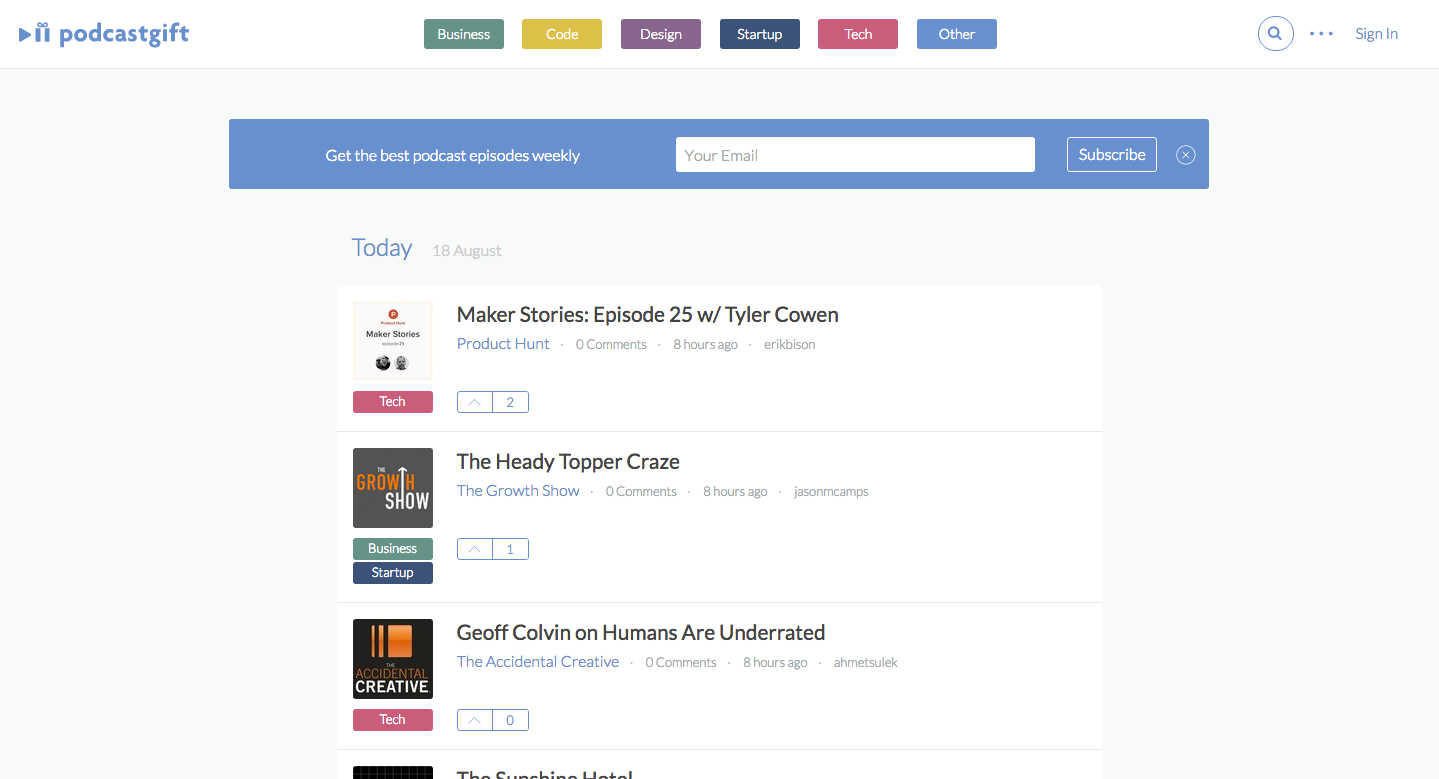Open user erikbison profile
The image size is (1439, 779).
[x=789, y=344]
